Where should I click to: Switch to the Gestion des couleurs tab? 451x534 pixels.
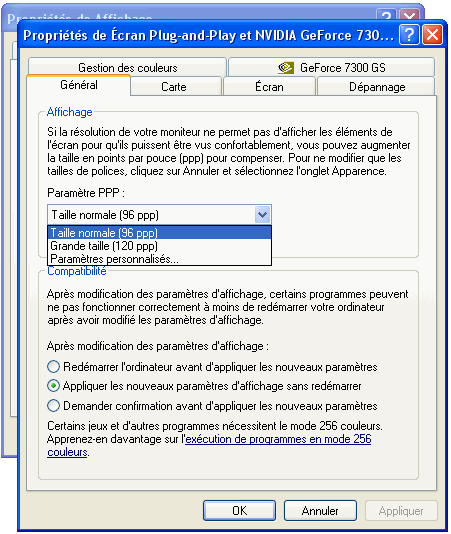click(x=127, y=67)
